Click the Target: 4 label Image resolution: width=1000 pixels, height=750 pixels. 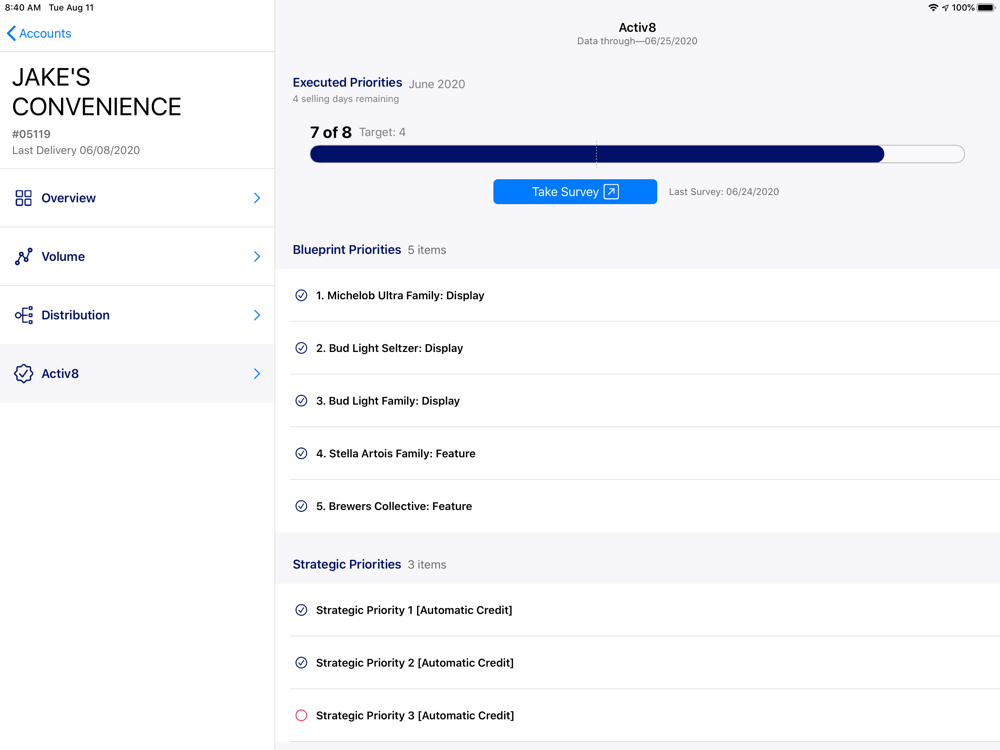point(382,132)
